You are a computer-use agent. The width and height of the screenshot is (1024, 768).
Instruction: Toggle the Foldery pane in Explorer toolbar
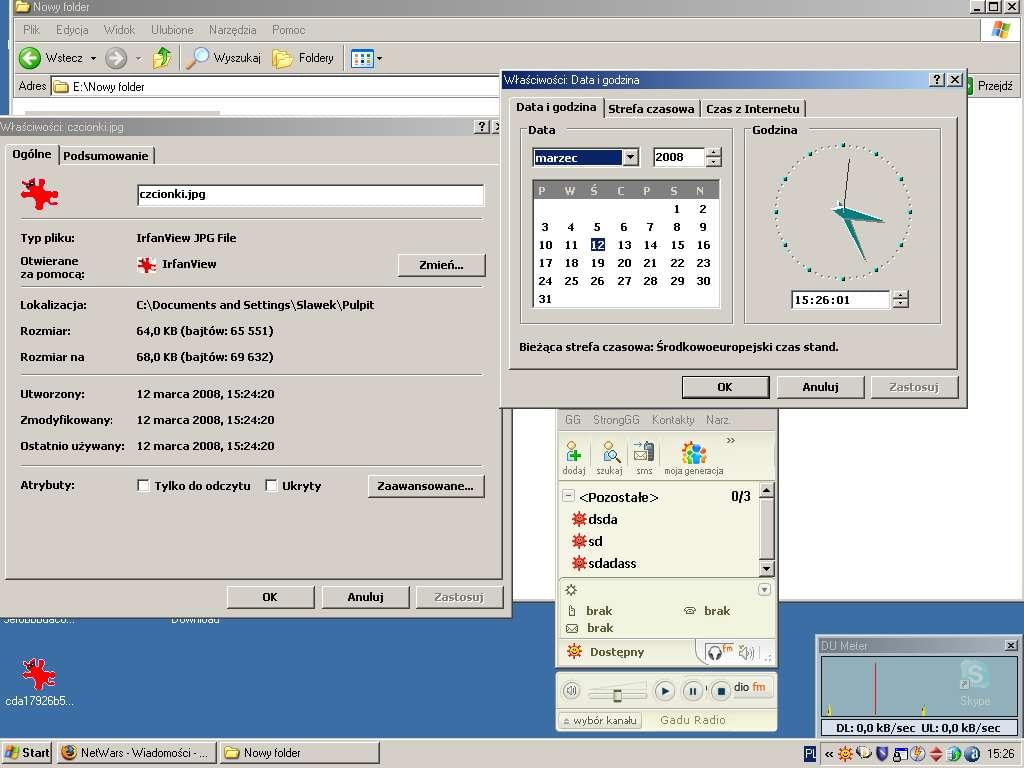[x=303, y=58]
